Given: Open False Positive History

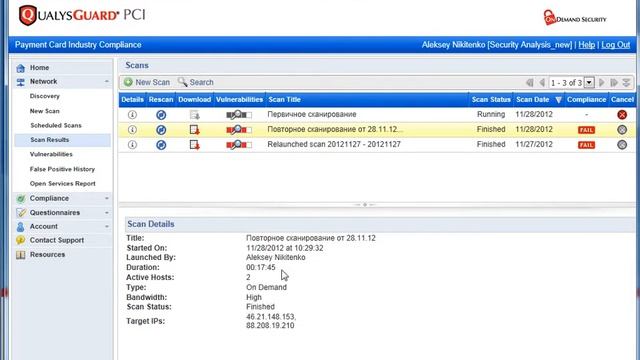Looking at the screenshot, I should pos(62,169).
